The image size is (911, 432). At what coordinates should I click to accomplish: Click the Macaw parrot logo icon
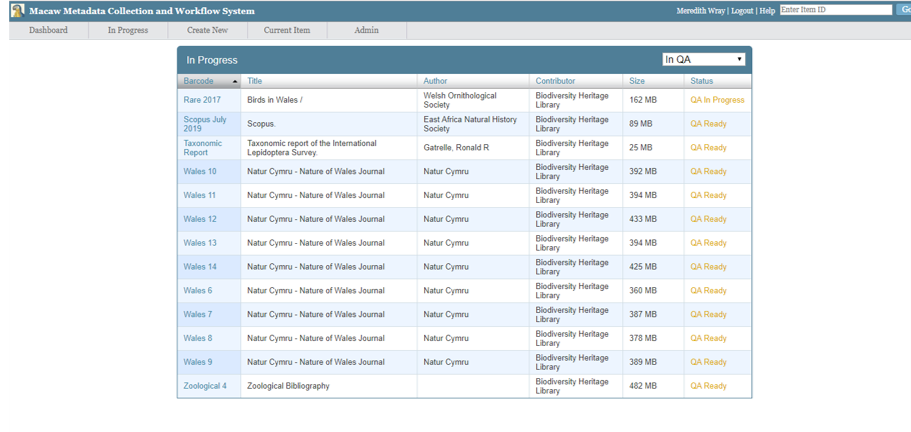17,11
